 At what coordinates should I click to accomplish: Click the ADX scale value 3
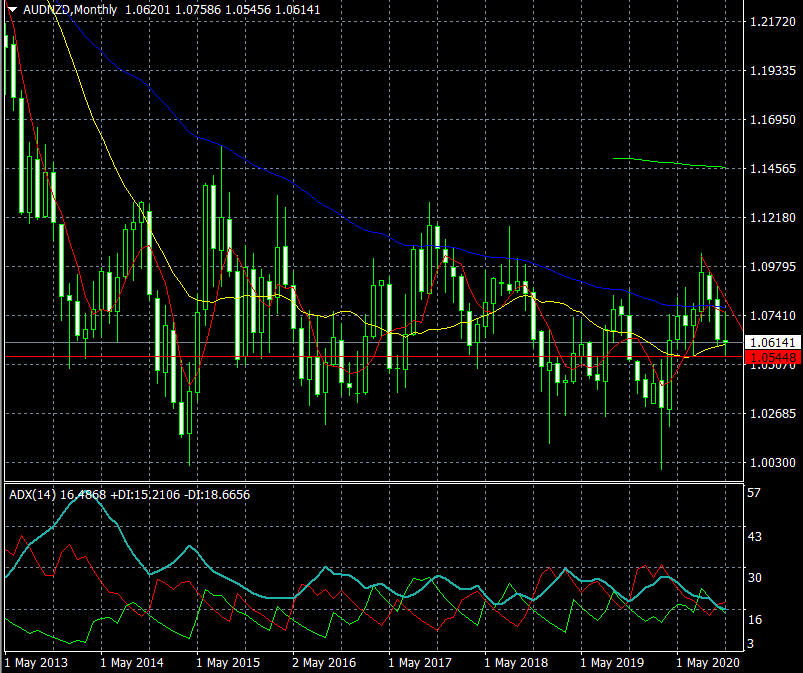[751, 643]
